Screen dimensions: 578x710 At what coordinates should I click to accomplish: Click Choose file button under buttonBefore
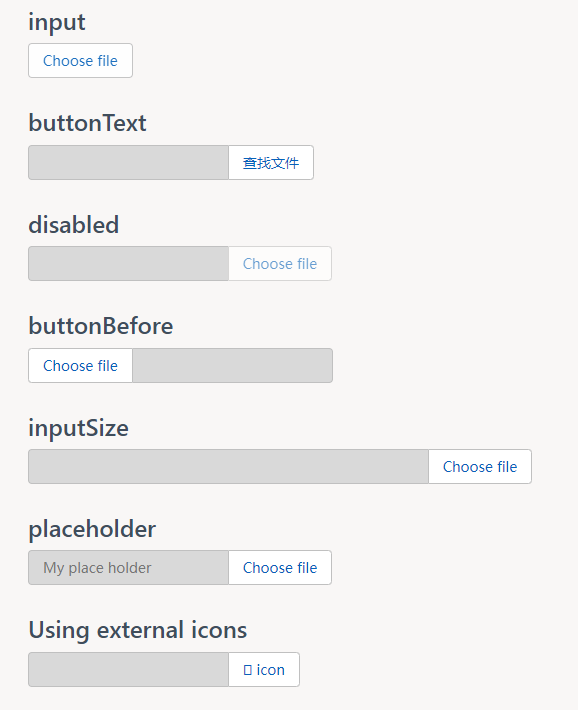click(80, 365)
